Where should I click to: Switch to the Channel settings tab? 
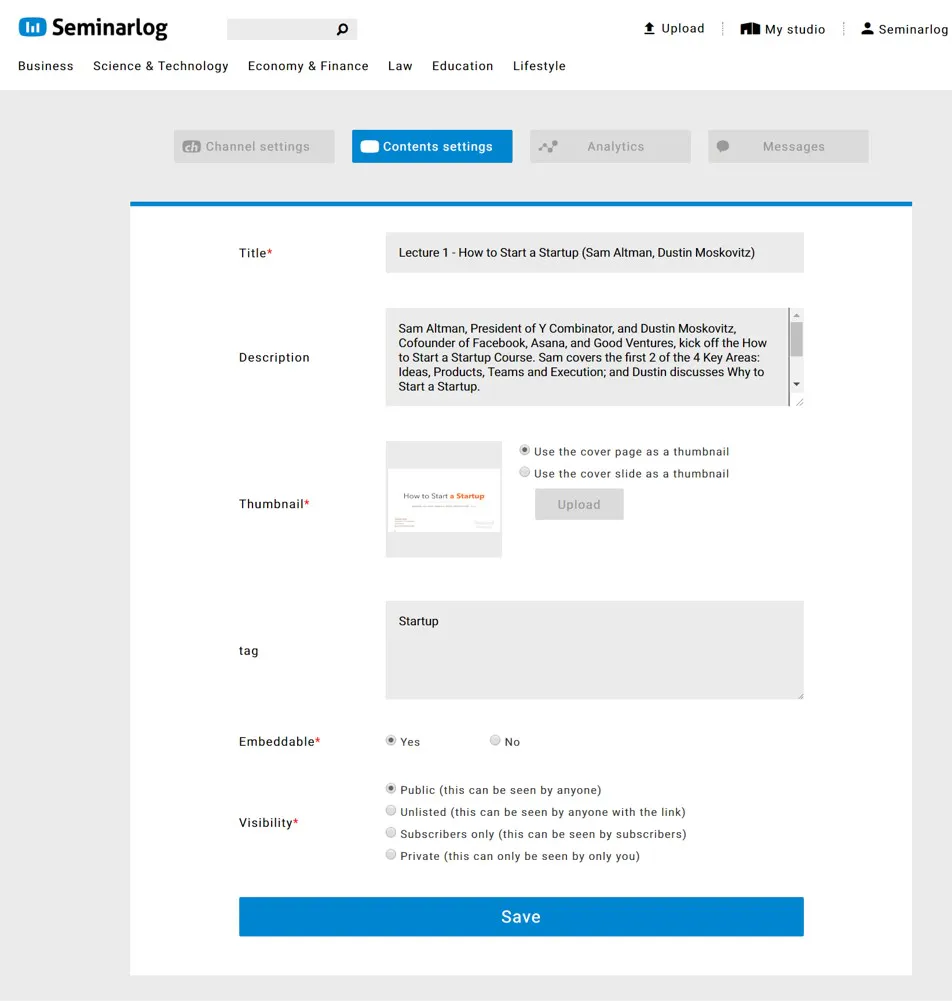(x=254, y=147)
